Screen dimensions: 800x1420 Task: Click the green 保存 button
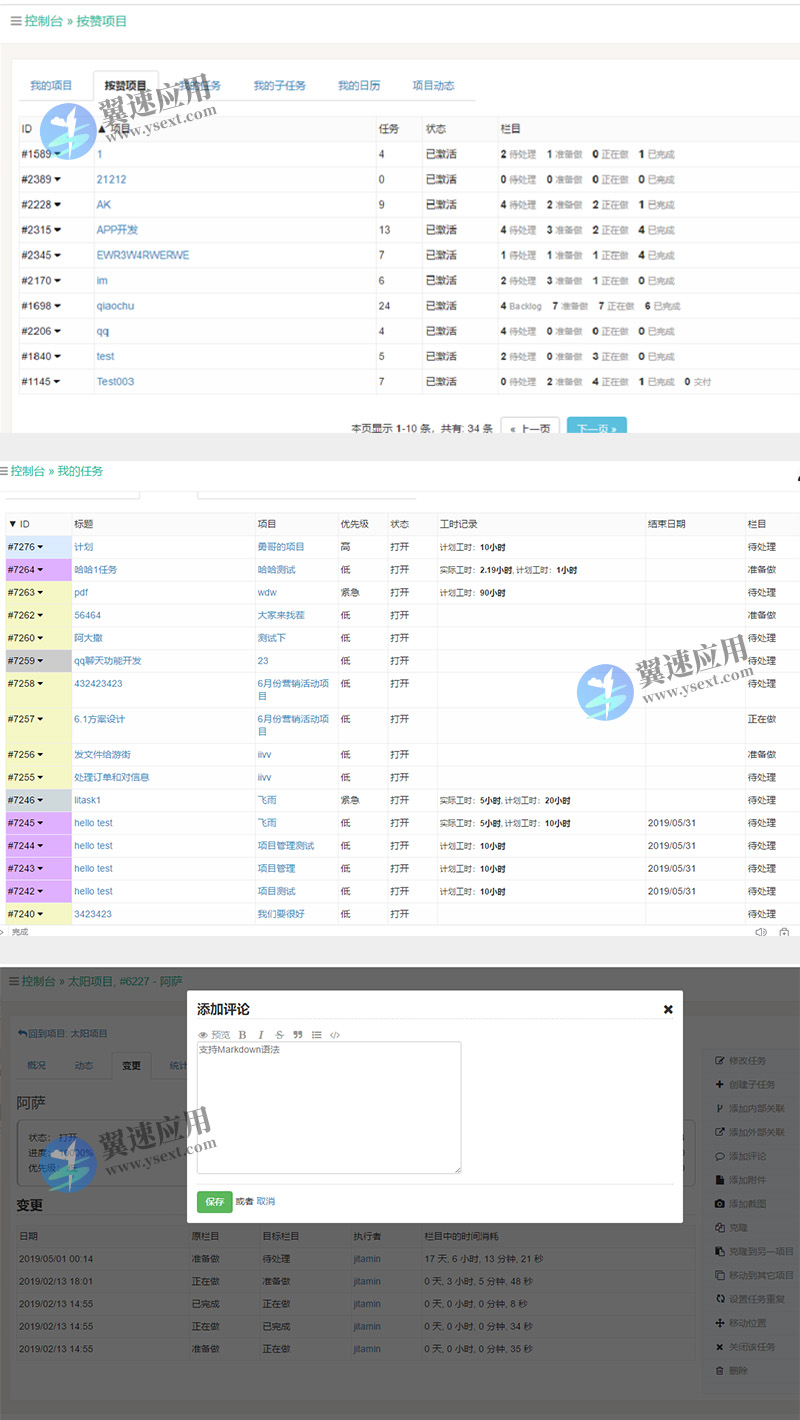tap(214, 1201)
